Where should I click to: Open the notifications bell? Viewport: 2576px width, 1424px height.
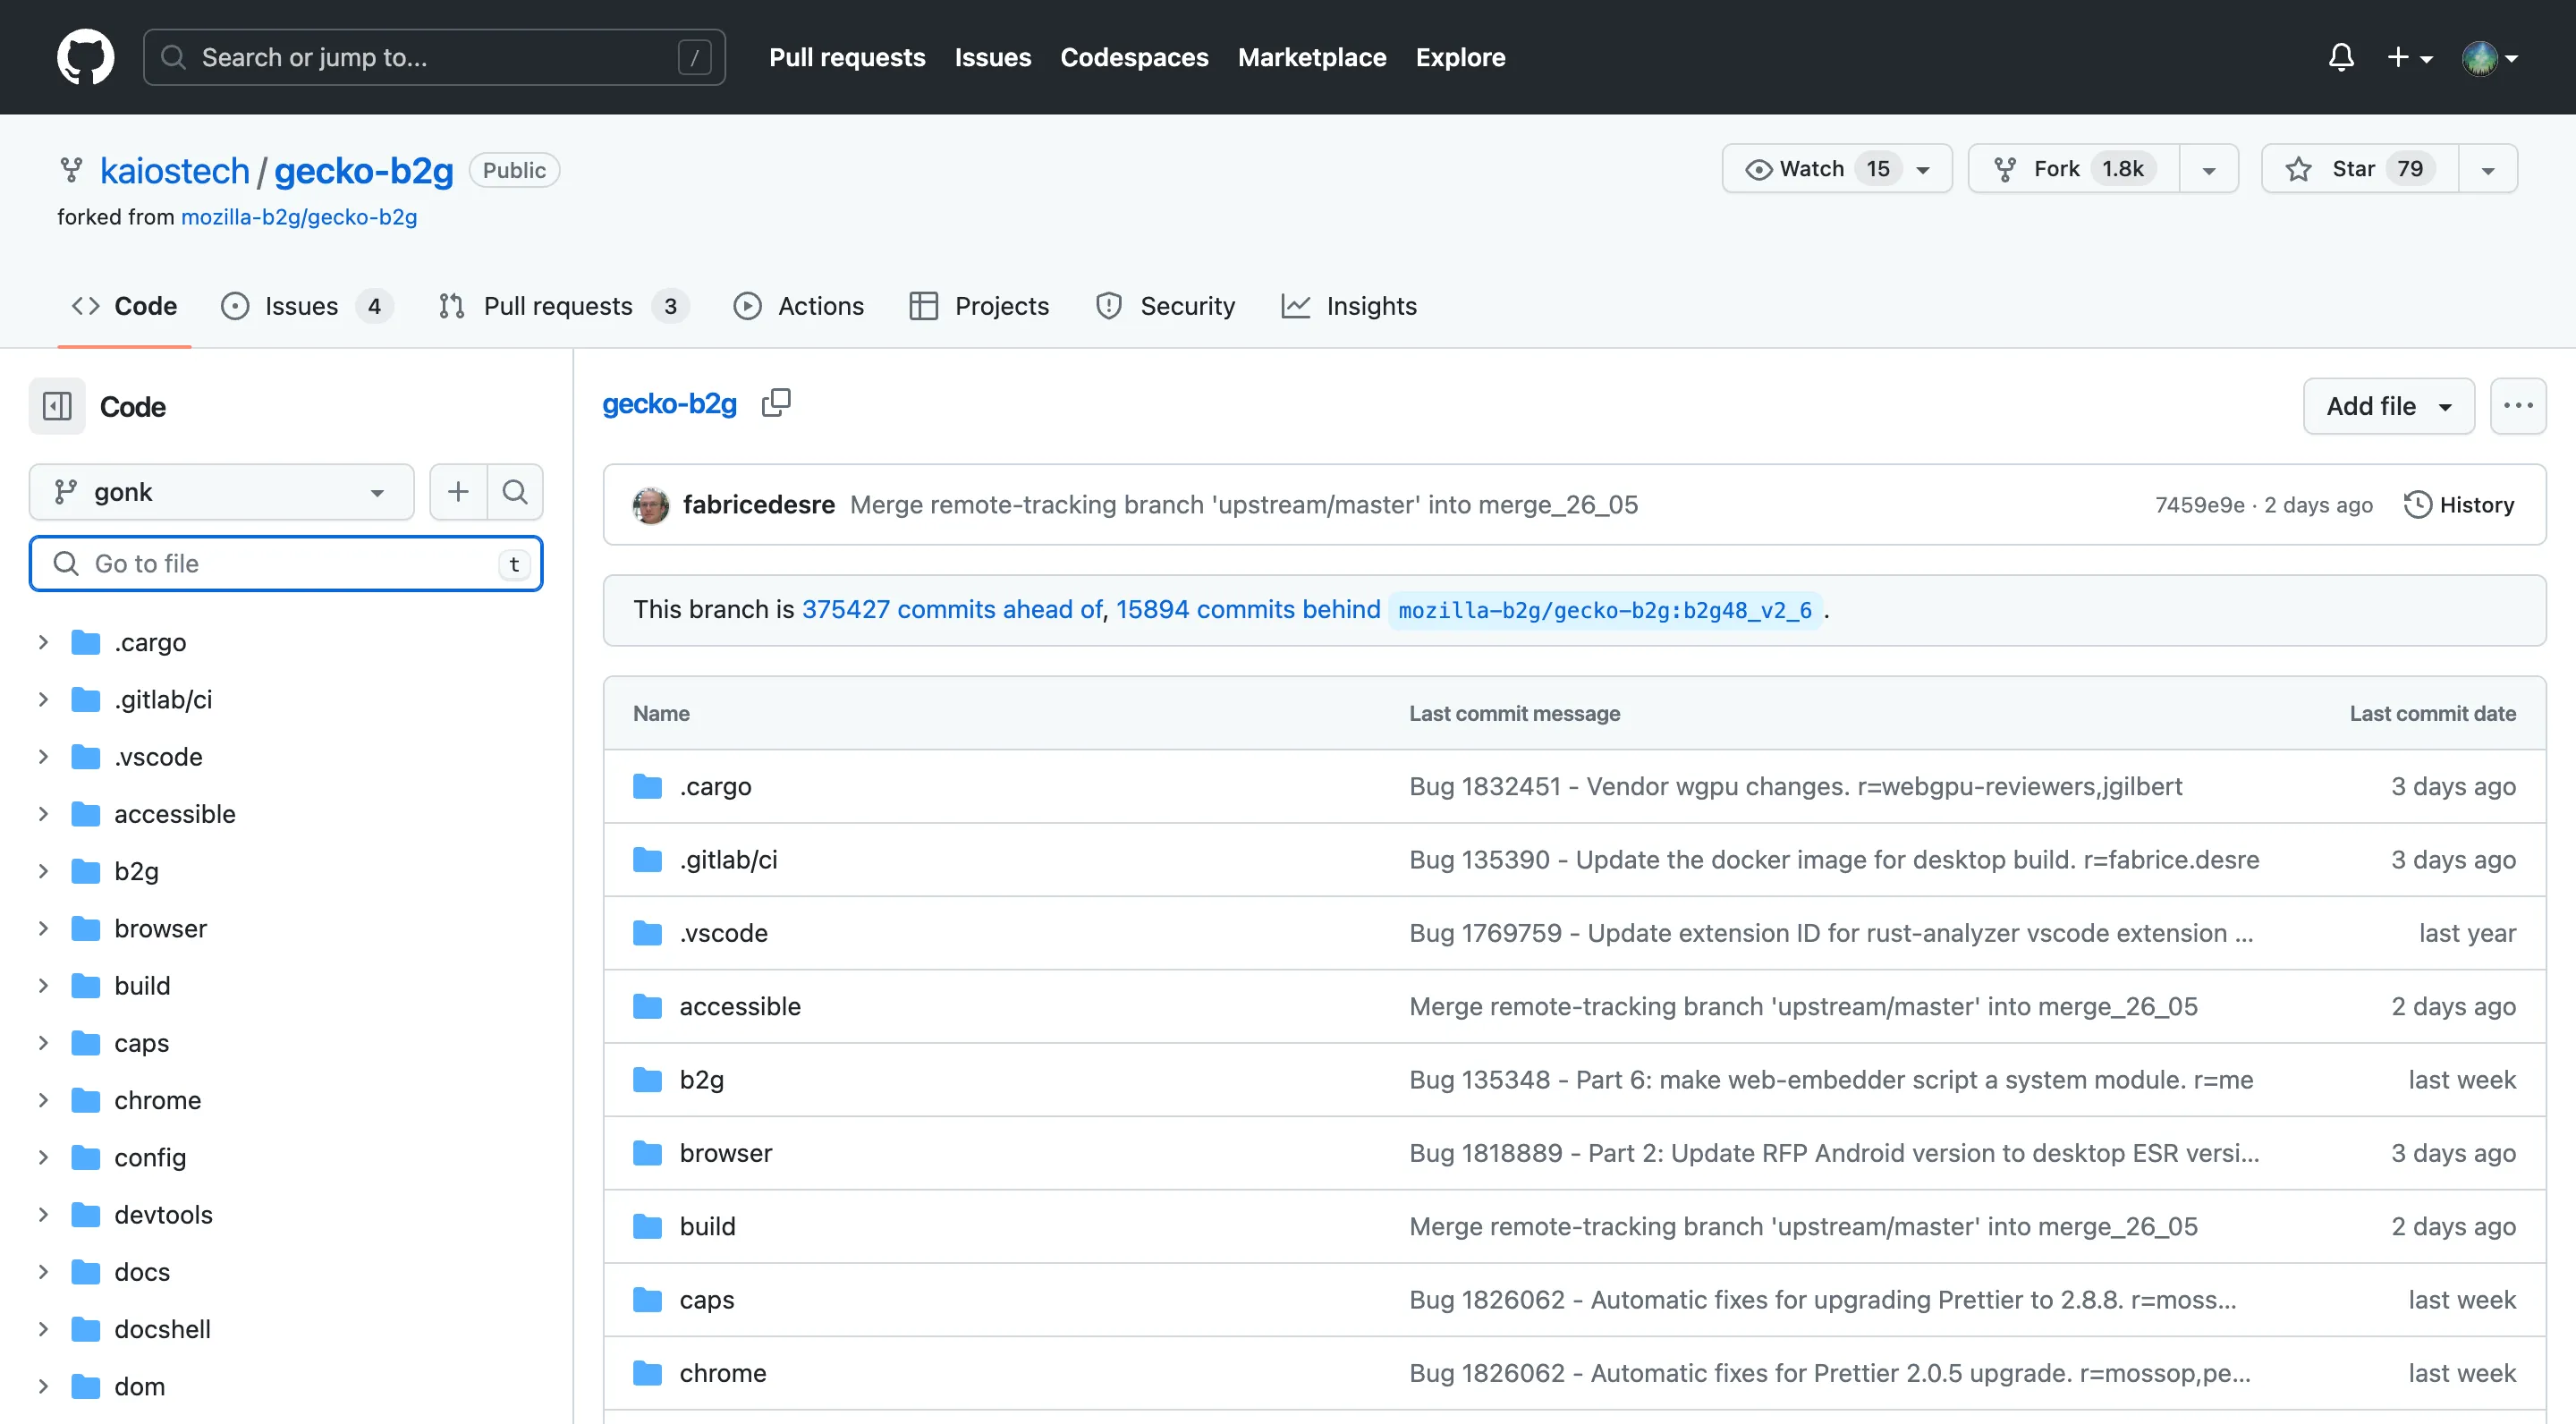point(2340,57)
